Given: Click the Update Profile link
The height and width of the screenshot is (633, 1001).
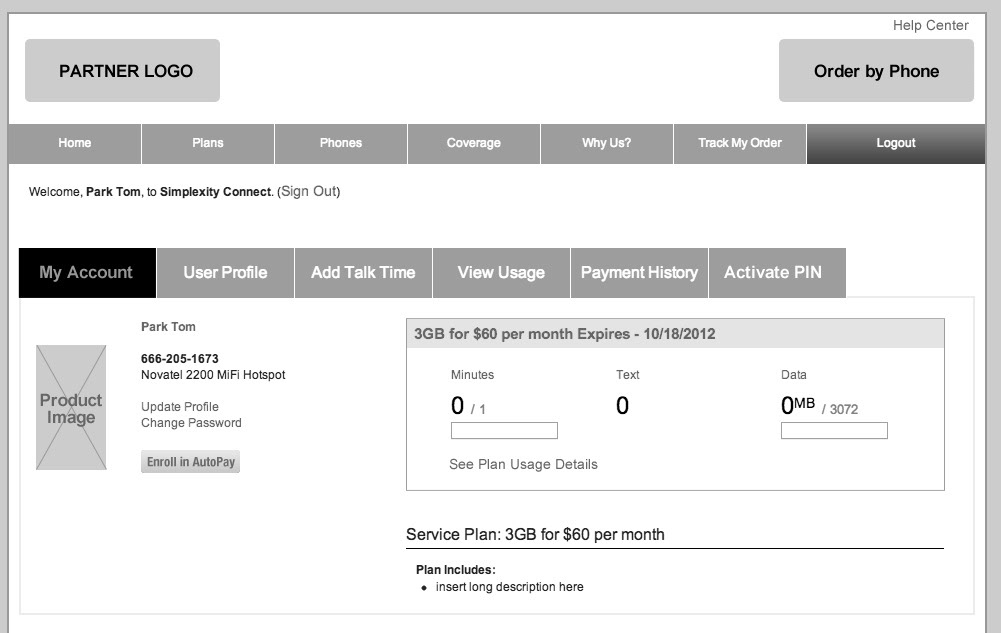Looking at the screenshot, I should 180,407.
